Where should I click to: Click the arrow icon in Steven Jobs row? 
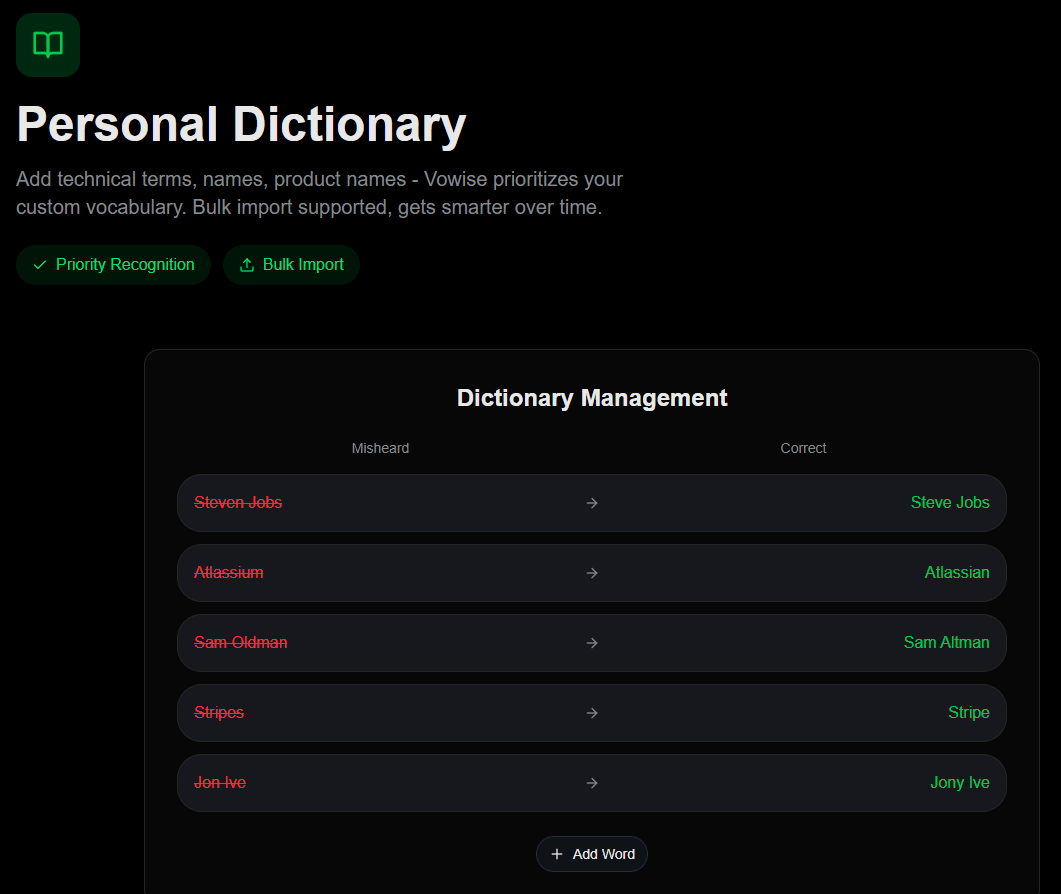click(592, 503)
